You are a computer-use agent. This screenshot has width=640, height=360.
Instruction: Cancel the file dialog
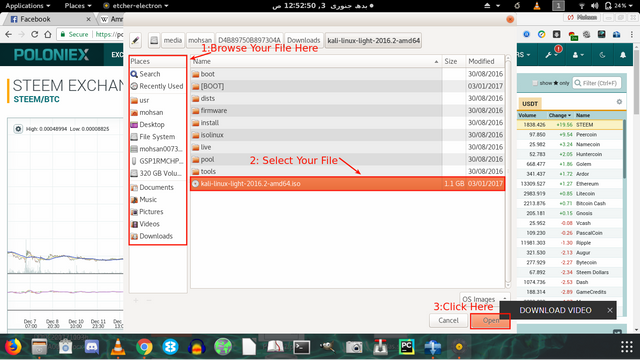448,320
